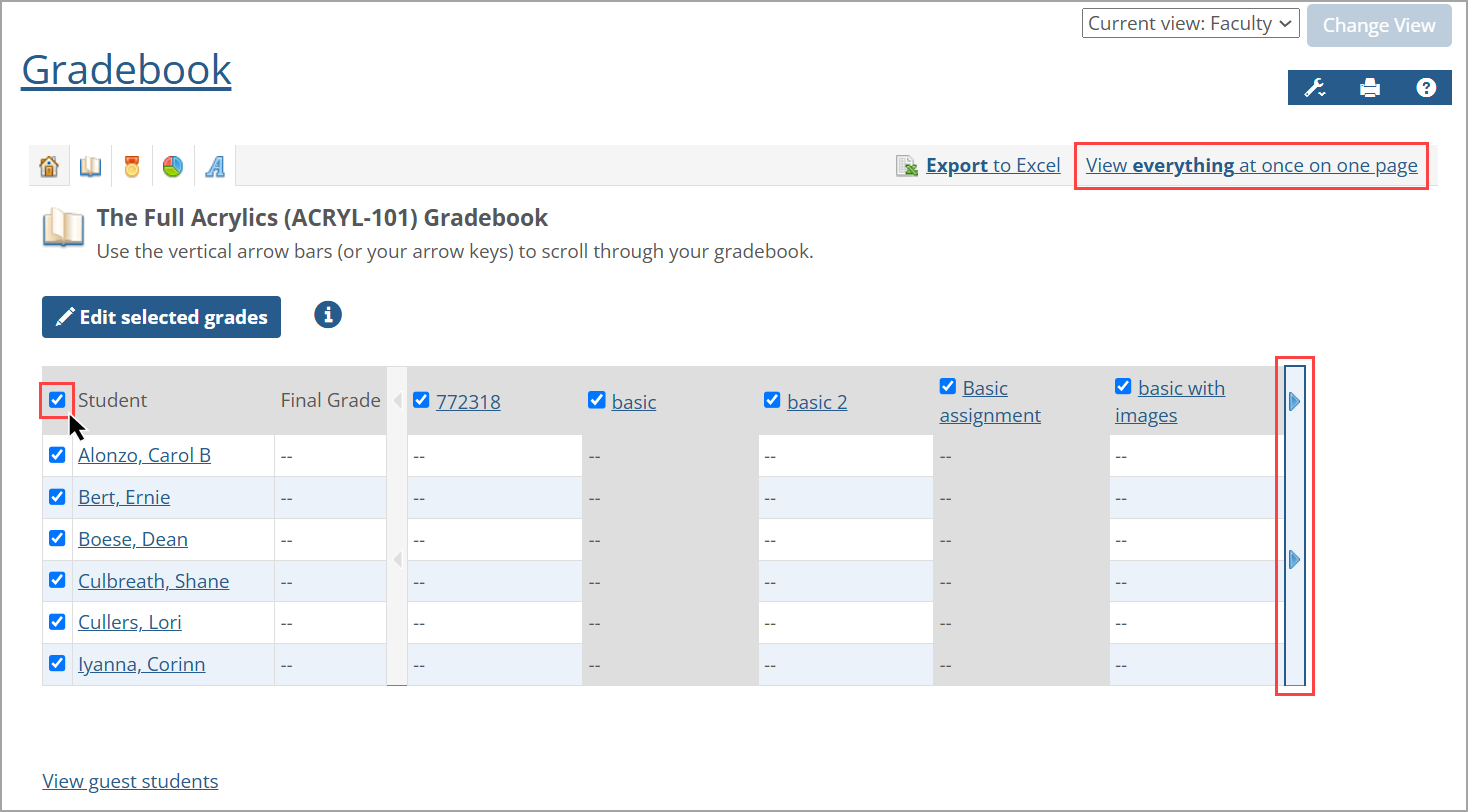Click View everything at once on one page
1468x812 pixels.
point(1250,165)
